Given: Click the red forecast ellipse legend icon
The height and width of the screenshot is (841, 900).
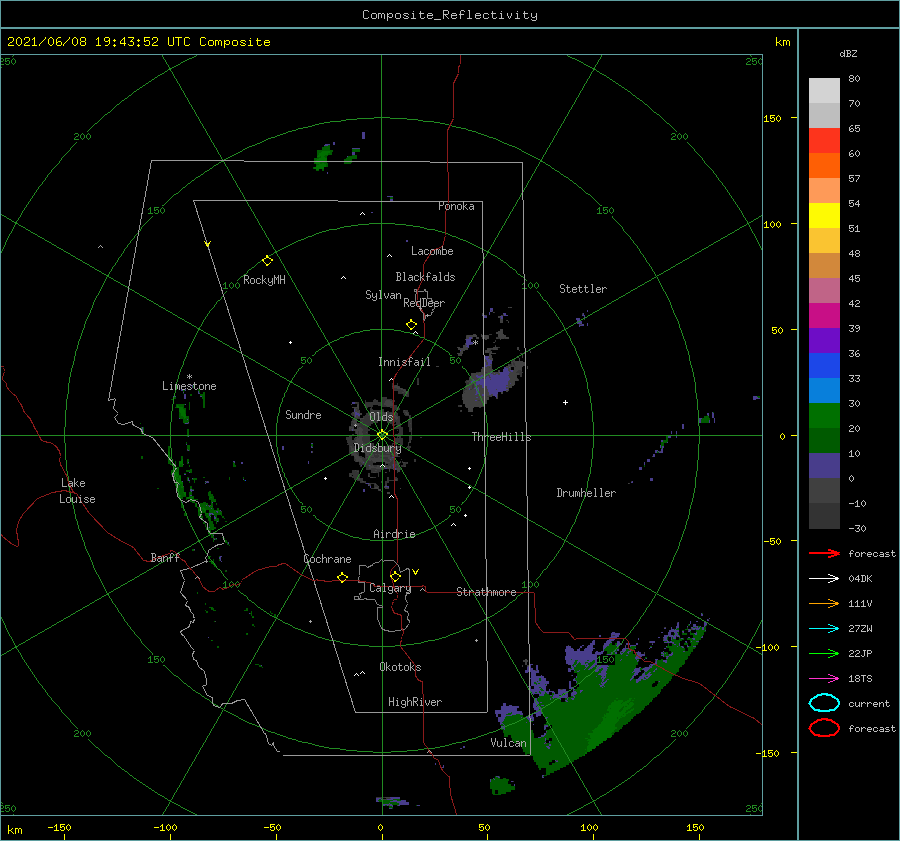Looking at the screenshot, I should 824,728.
